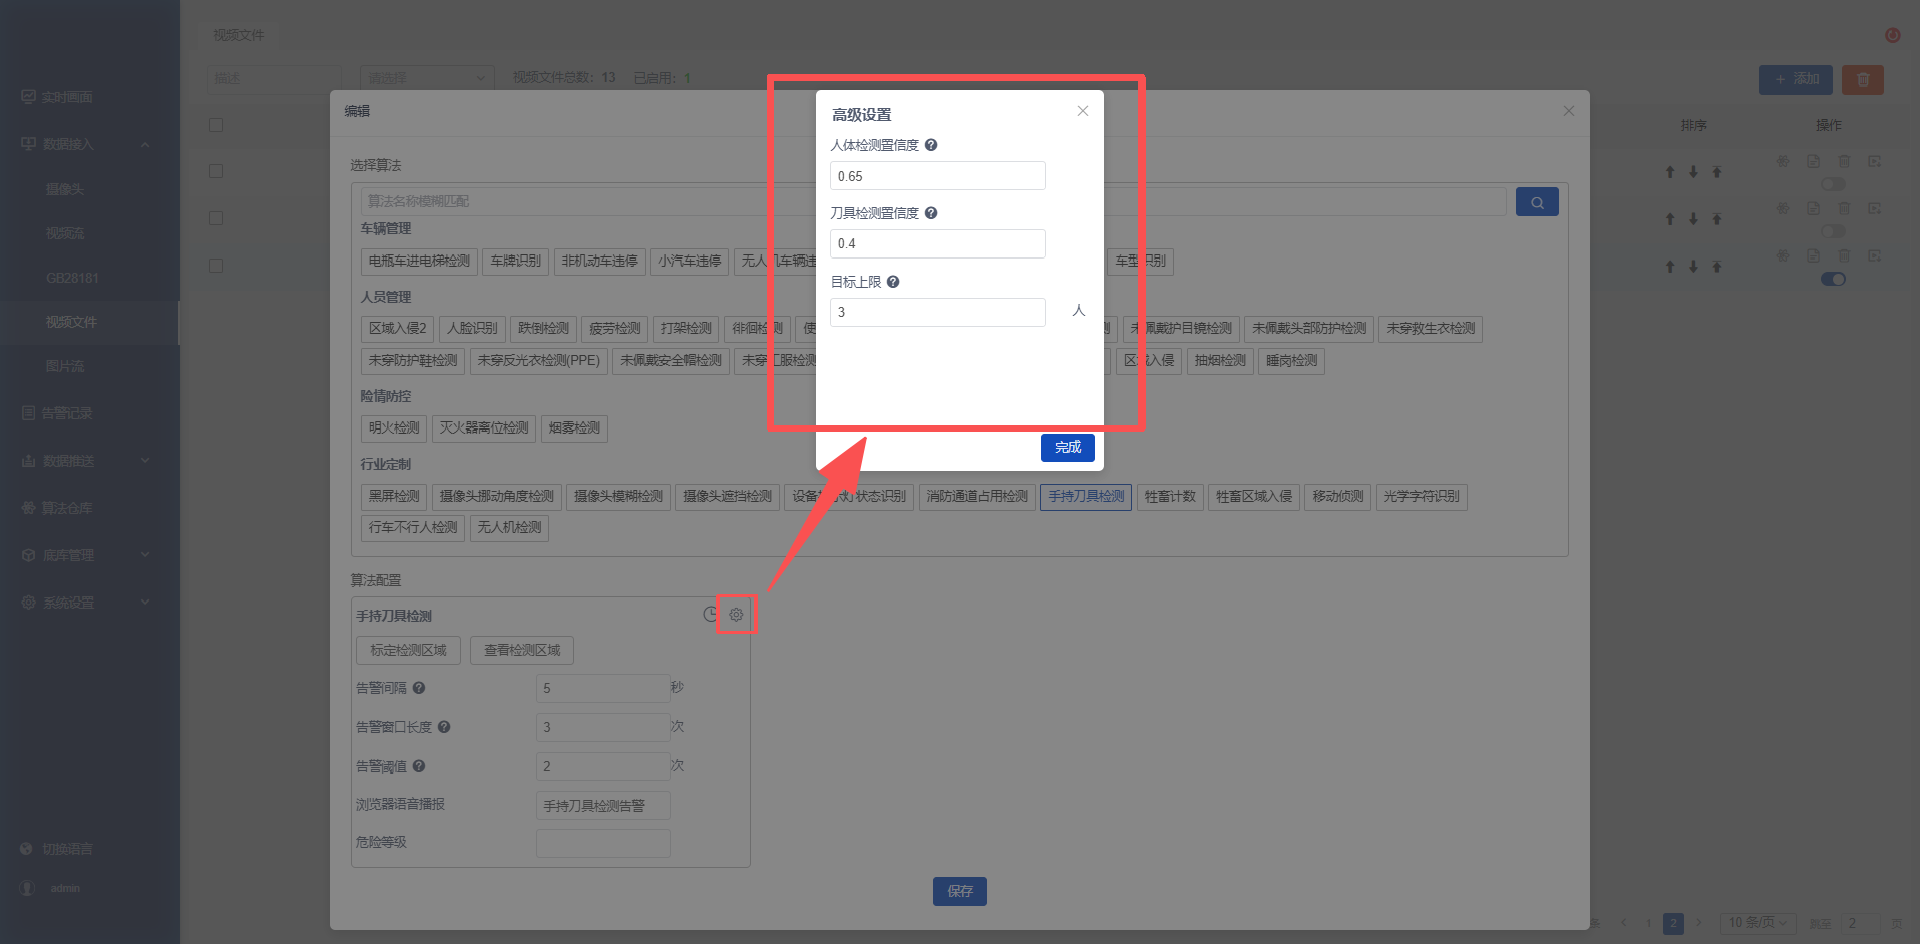Click the 添加 button
This screenshot has width=1920, height=944.
(1796, 79)
